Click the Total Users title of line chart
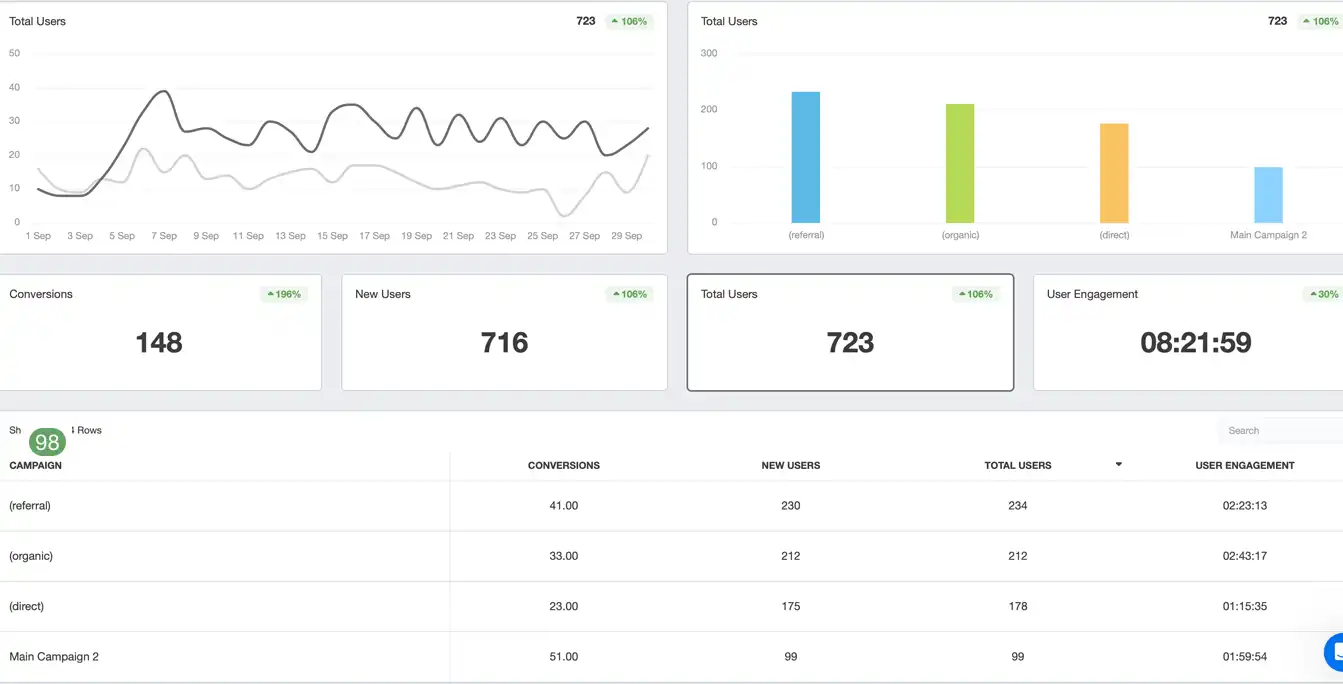The image size is (1343, 684). pyautogui.click(x=38, y=21)
